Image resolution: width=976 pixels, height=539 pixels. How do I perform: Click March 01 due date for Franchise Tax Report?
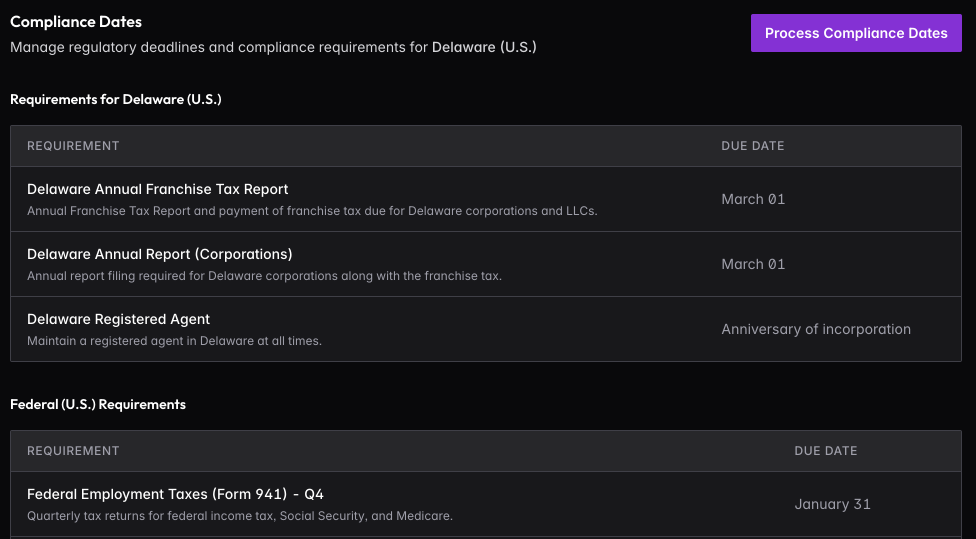[753, 199]
